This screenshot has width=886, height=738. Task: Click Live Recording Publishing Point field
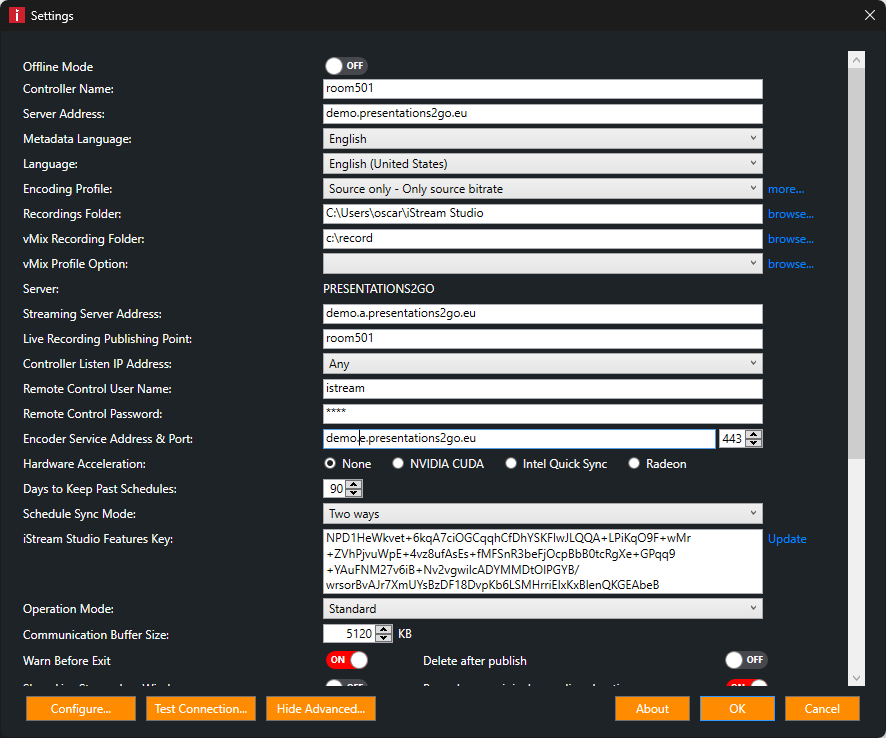[542, 338]
